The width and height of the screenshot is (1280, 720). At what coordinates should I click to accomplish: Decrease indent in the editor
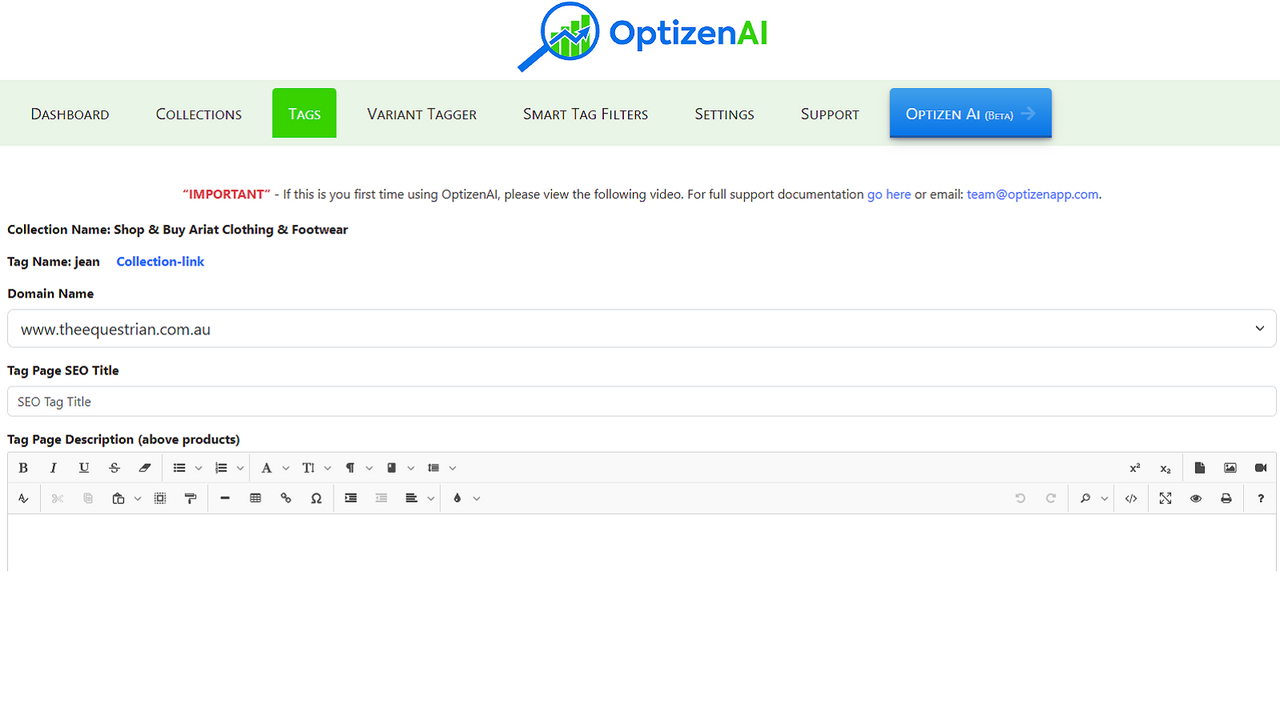[x=381, y=498]
